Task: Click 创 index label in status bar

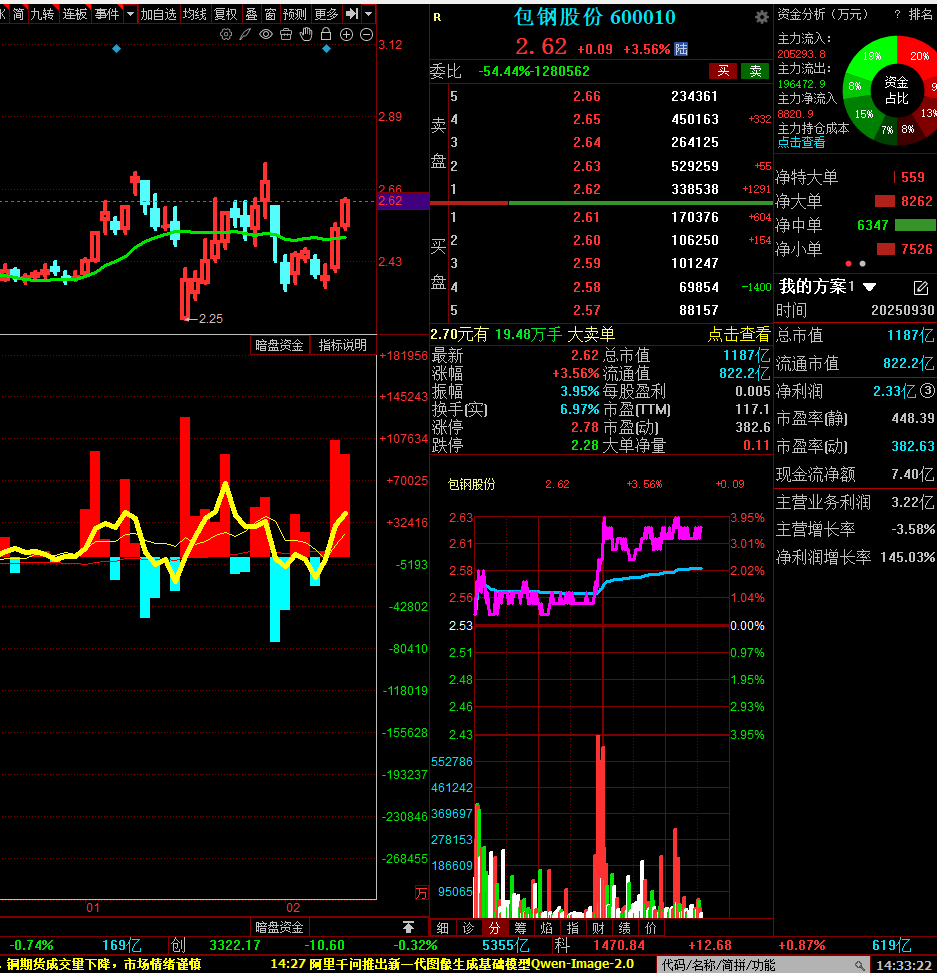Action: [179, 945]
